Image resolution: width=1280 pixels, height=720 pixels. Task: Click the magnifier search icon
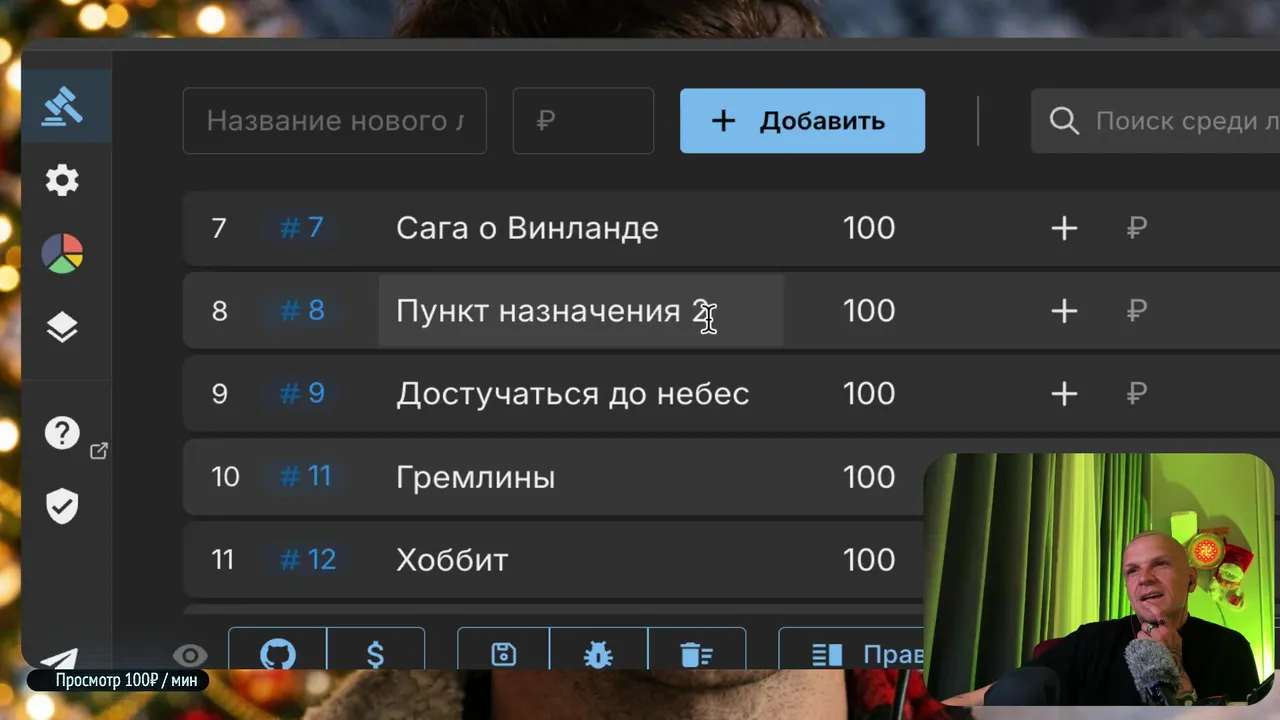point(1064,121)
